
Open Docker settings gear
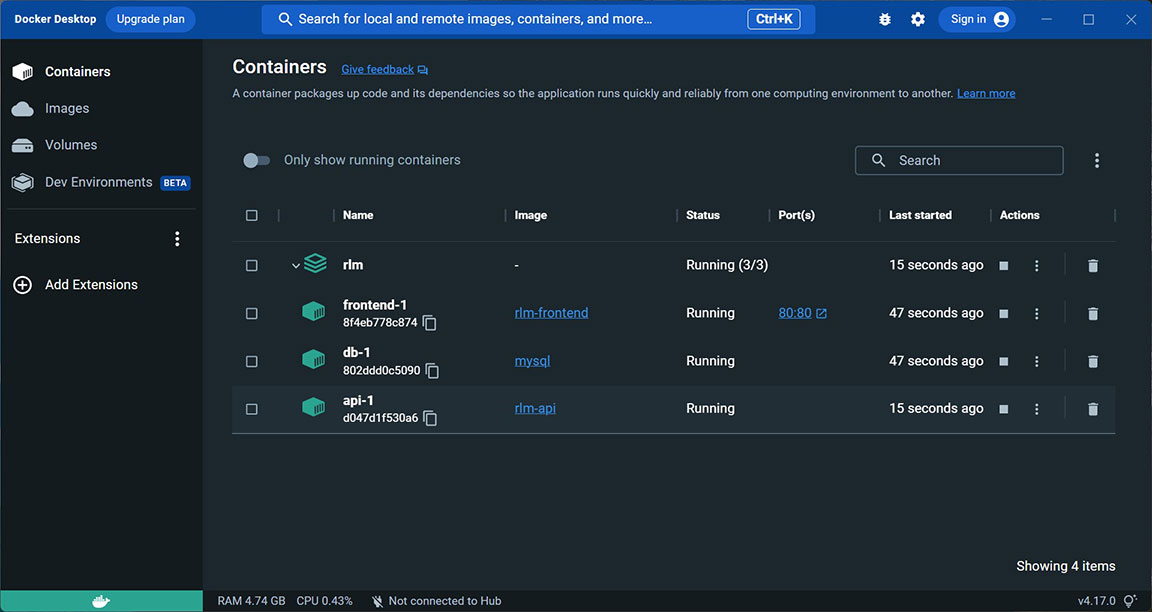918,20
